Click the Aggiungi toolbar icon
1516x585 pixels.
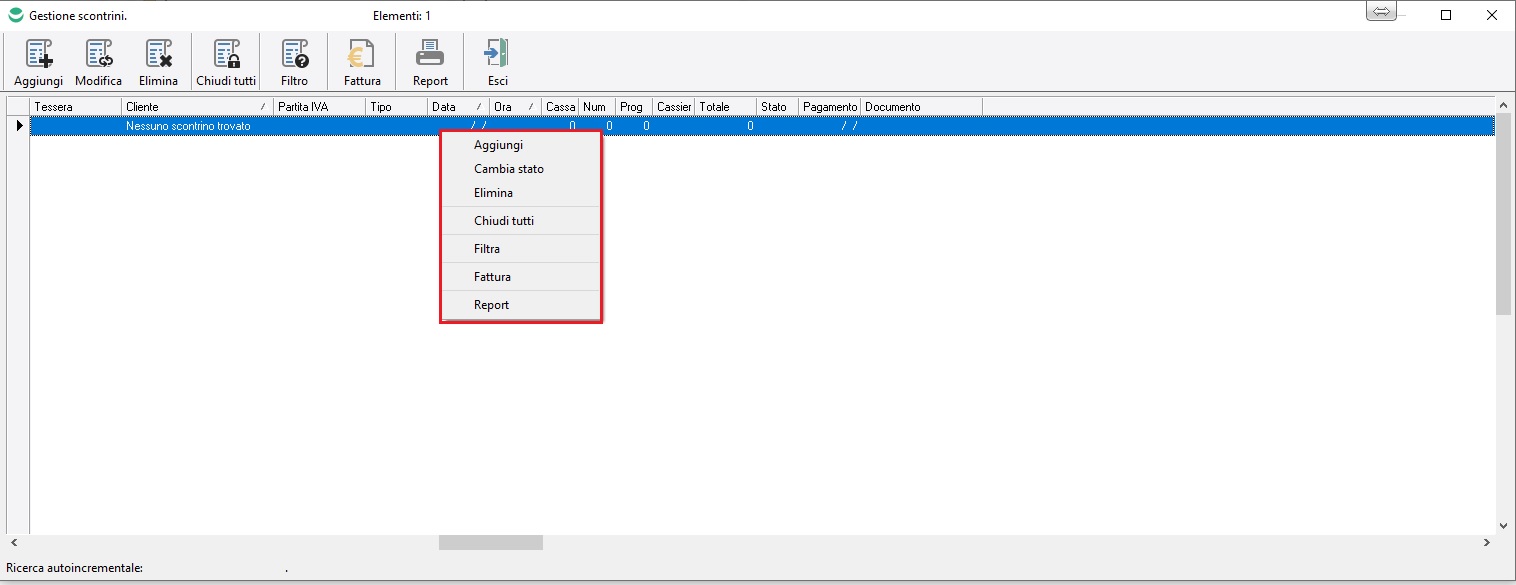point(38,54)
